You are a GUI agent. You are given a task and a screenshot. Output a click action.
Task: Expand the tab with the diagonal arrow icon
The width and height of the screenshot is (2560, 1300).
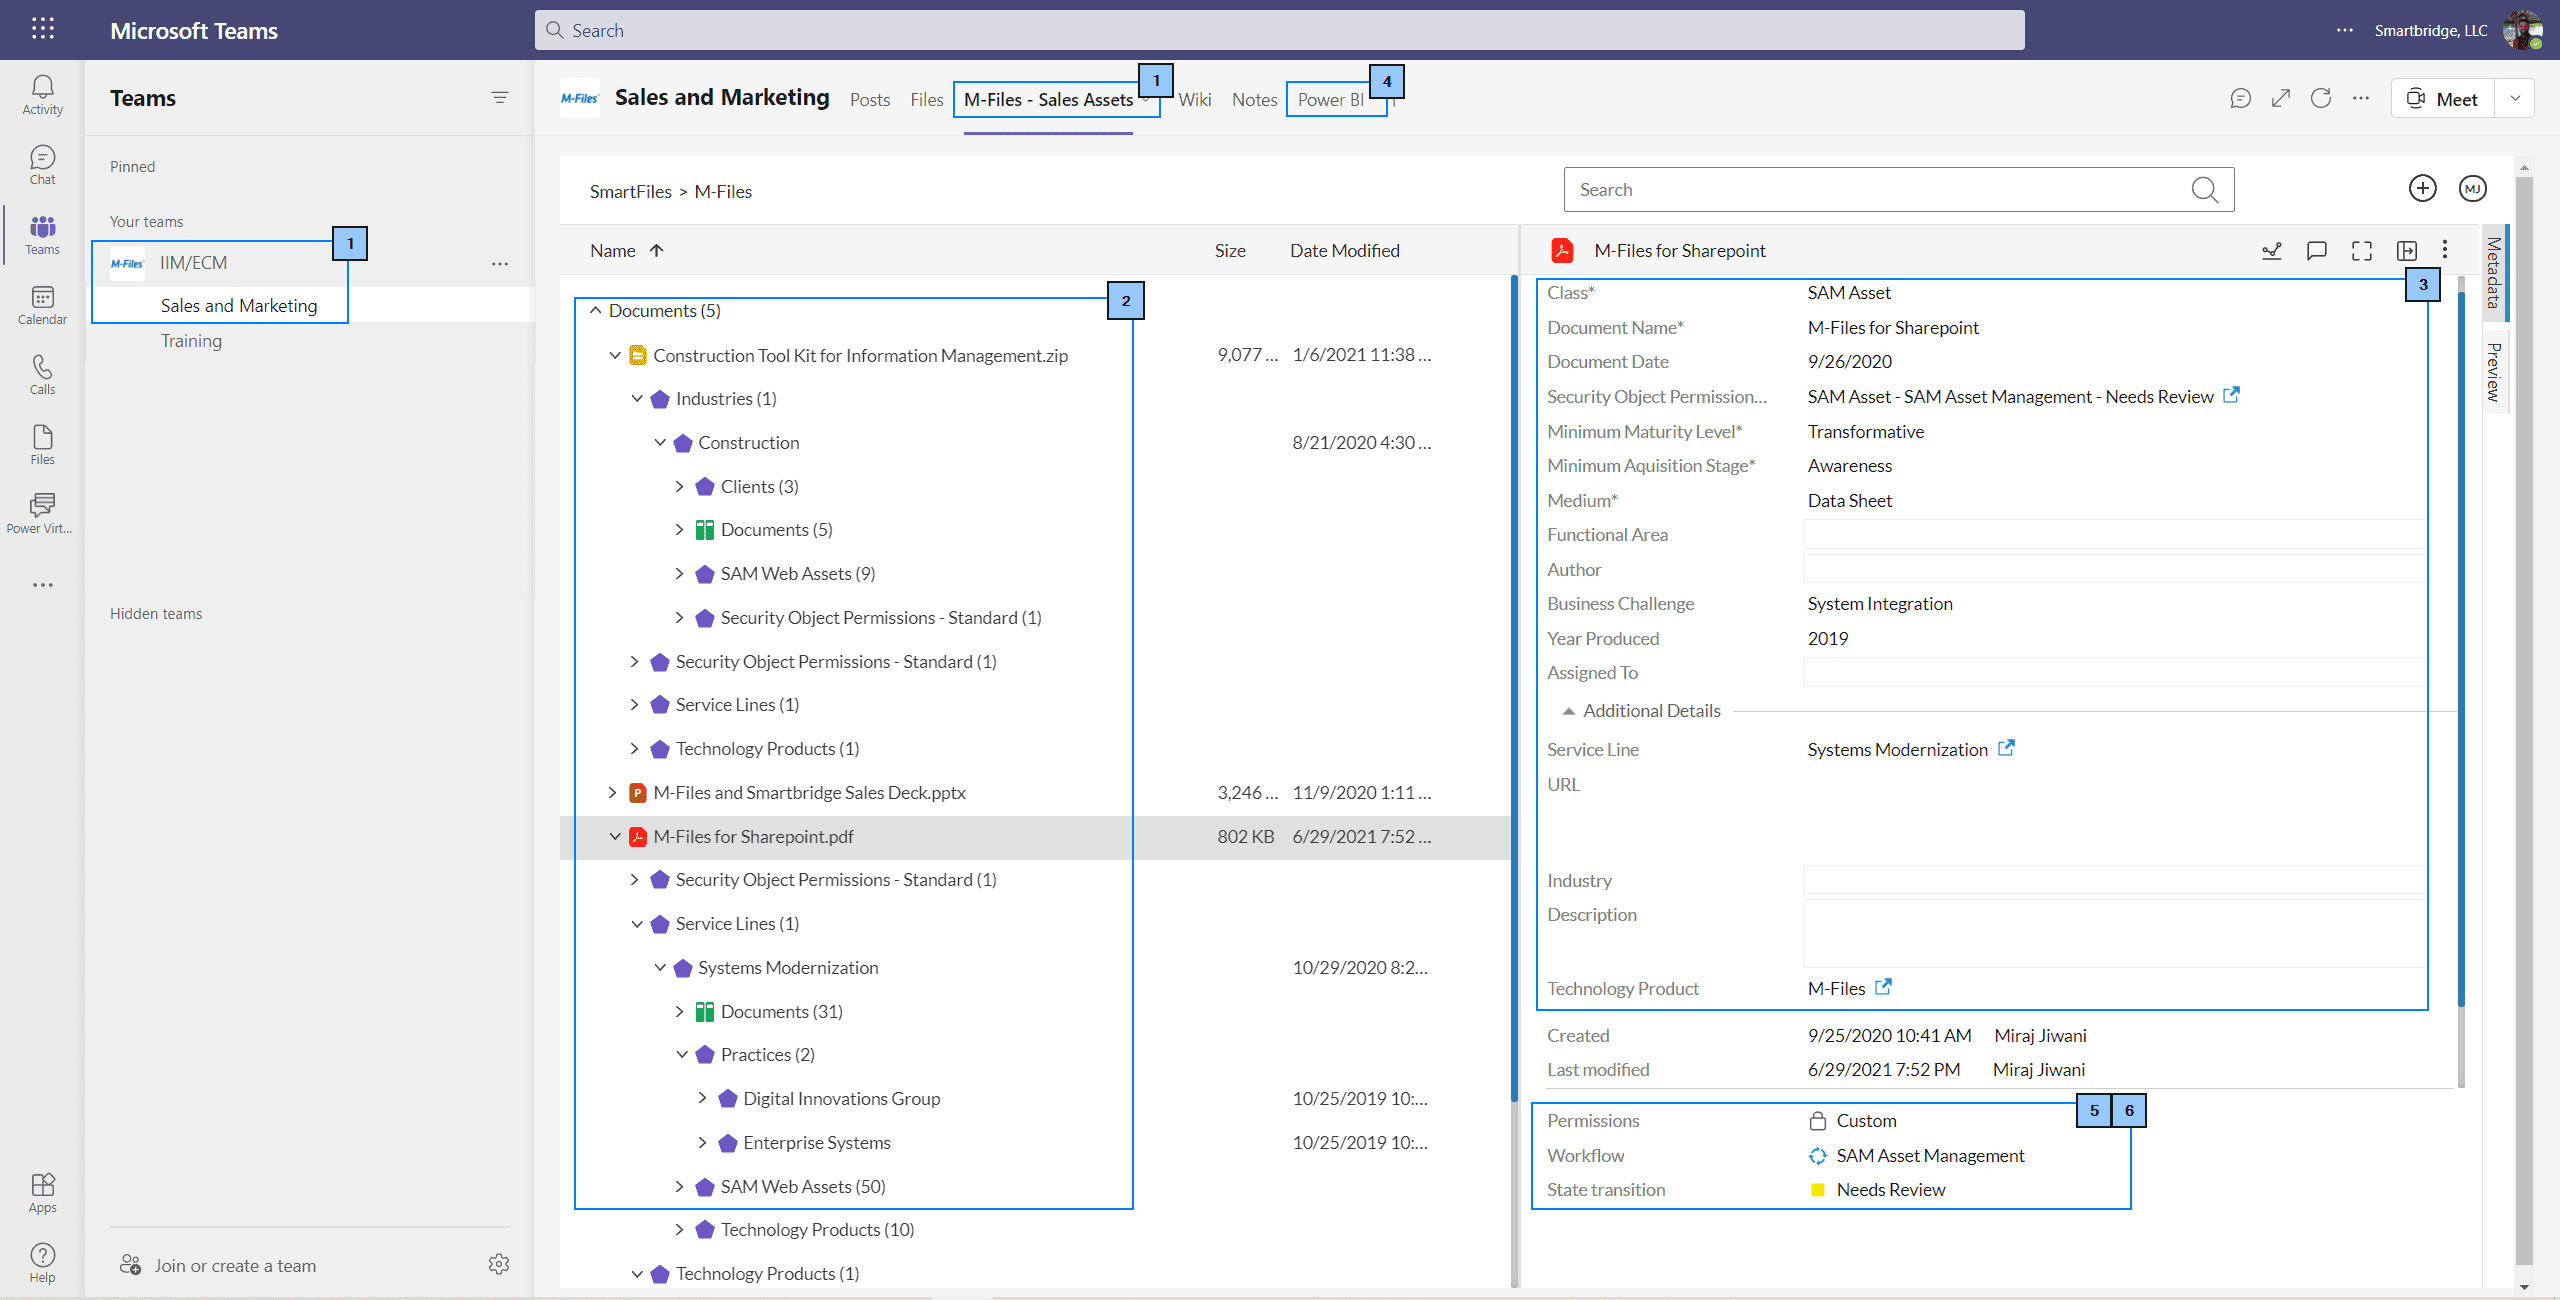pyautogui.click(x=2281, y=98)
